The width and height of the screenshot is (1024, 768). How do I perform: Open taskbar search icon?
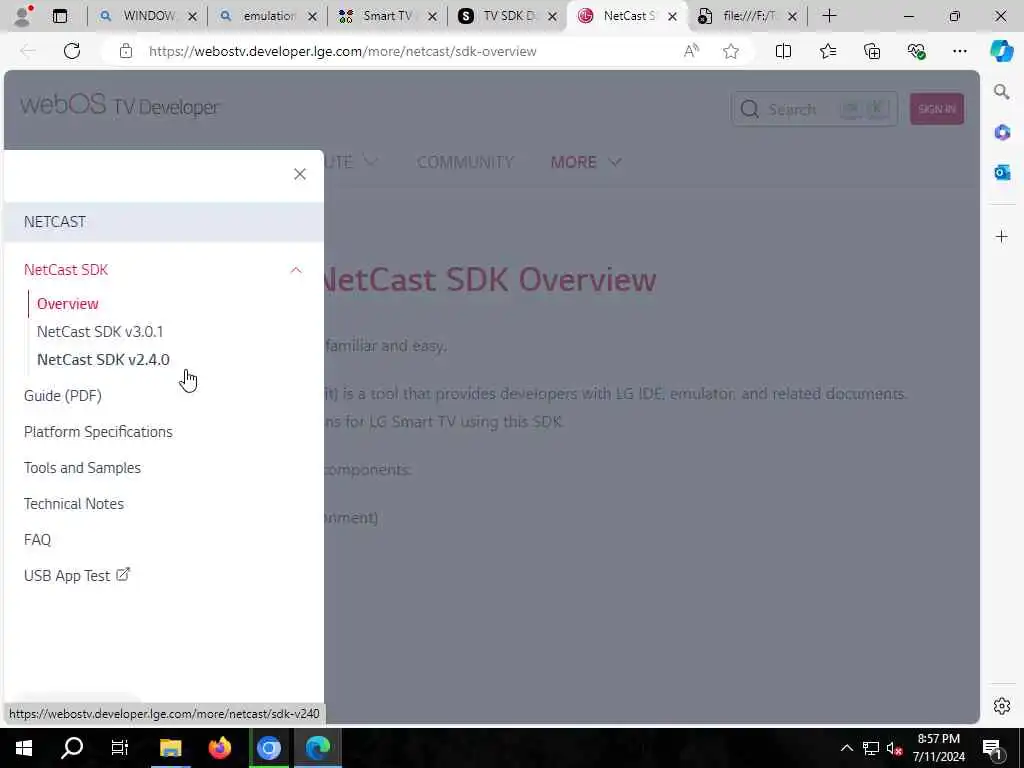(x=72, y=748)
